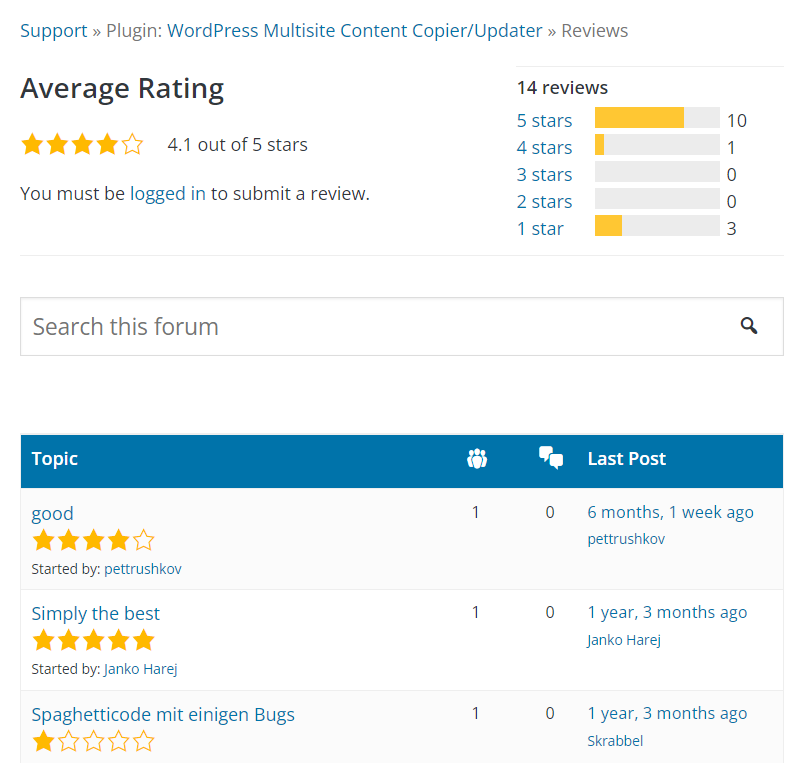This screenshot has width=807, height=763.
Task: Click the 4 stars rating bar
Action: pyautogui.click(x=657, y=145)
